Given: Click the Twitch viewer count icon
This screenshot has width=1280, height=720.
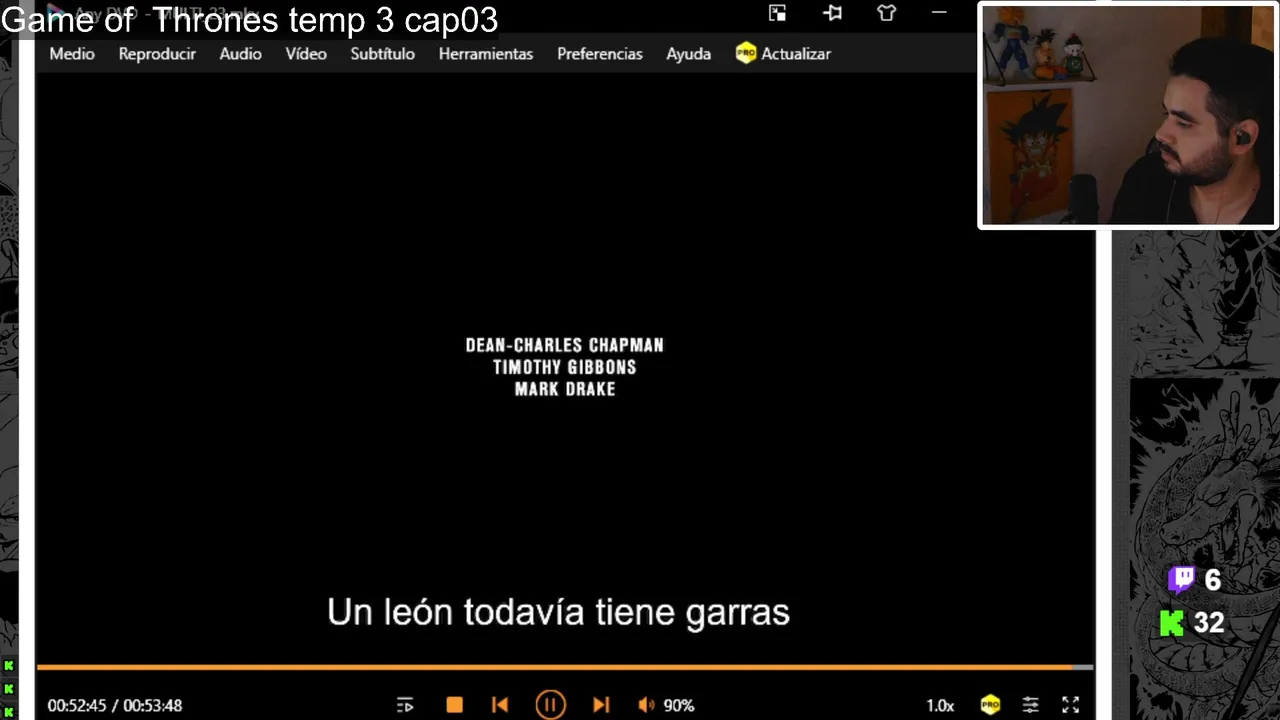Looking at the screenshot, I should 1181,579.
